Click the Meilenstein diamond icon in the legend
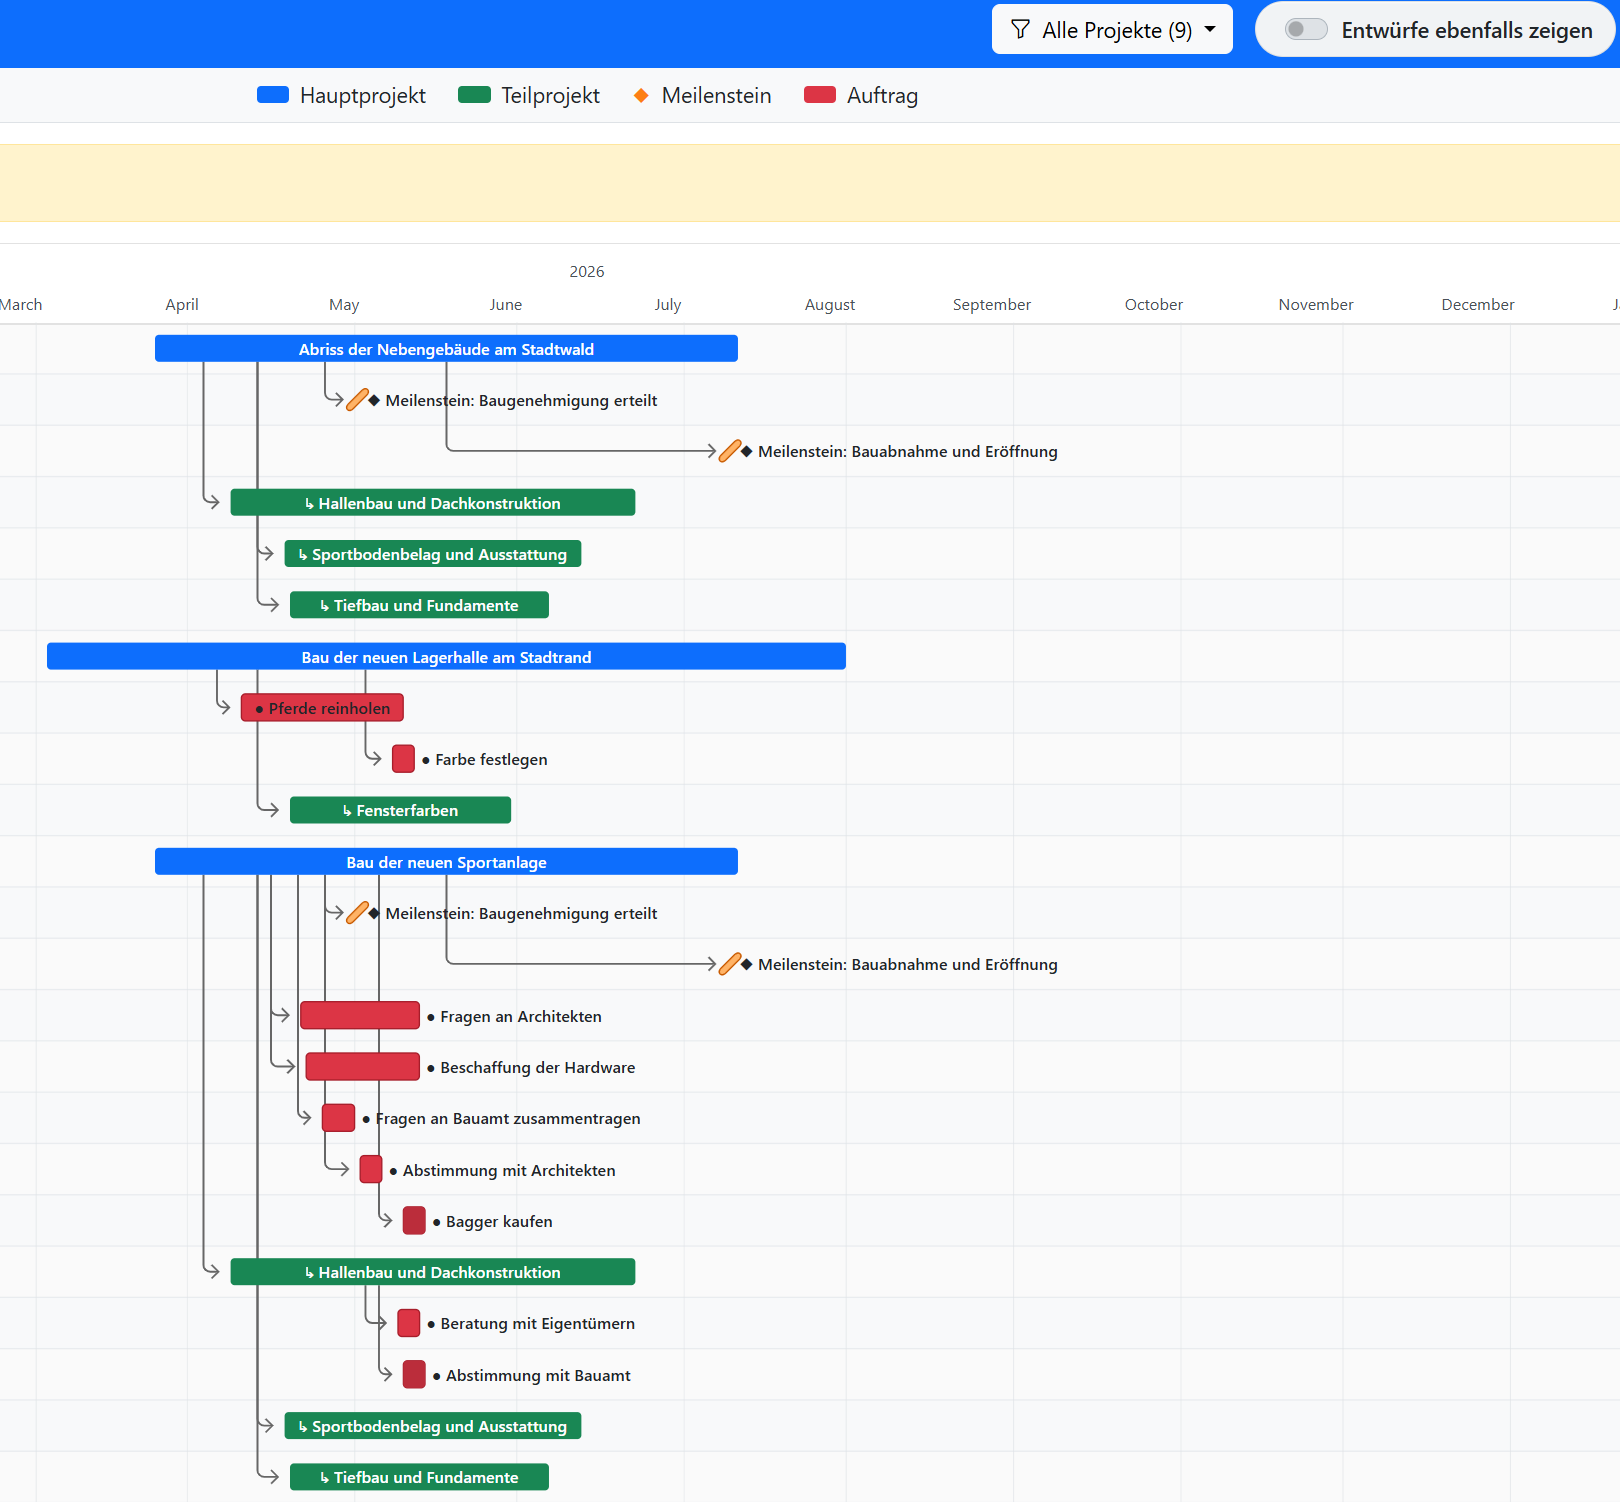1620x1502 pixels. 639,95
